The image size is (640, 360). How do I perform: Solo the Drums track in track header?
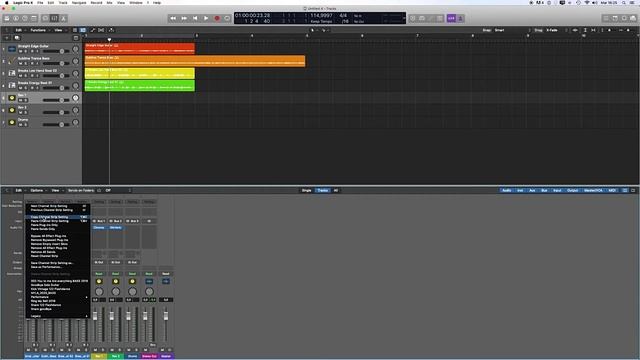(25, 125)
